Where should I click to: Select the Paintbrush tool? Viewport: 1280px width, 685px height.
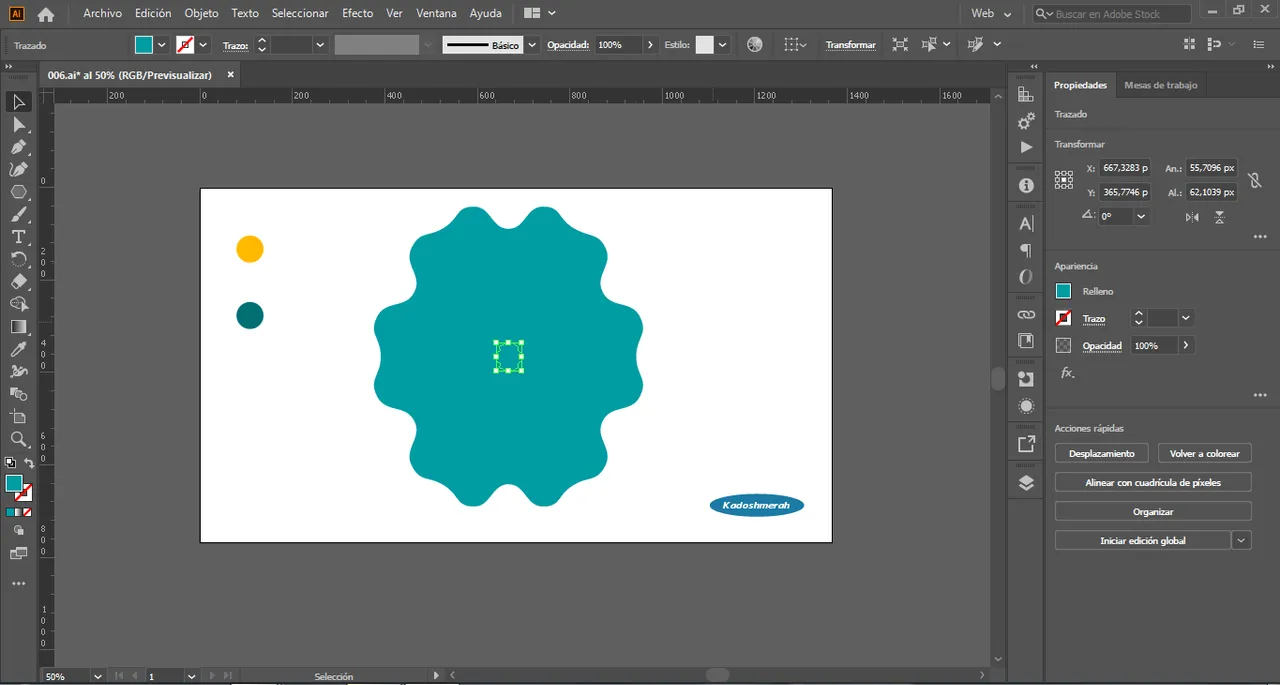tap(18, 215)
